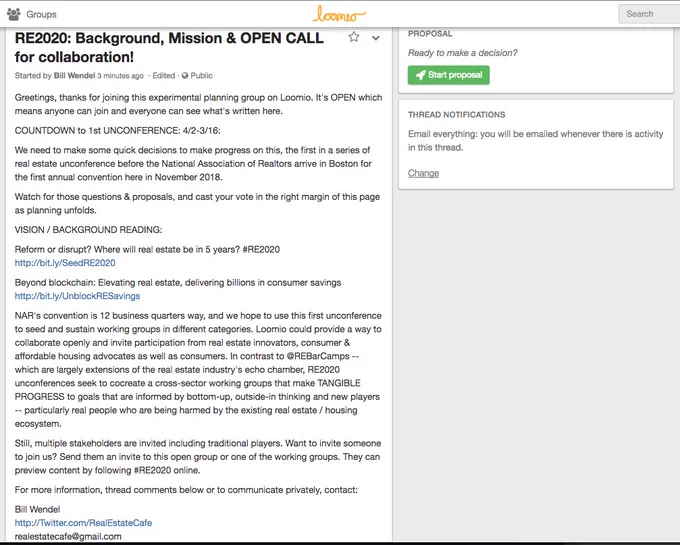Click the PROPOSAL panel heading
680x545 pixels.
pos(430,34)
